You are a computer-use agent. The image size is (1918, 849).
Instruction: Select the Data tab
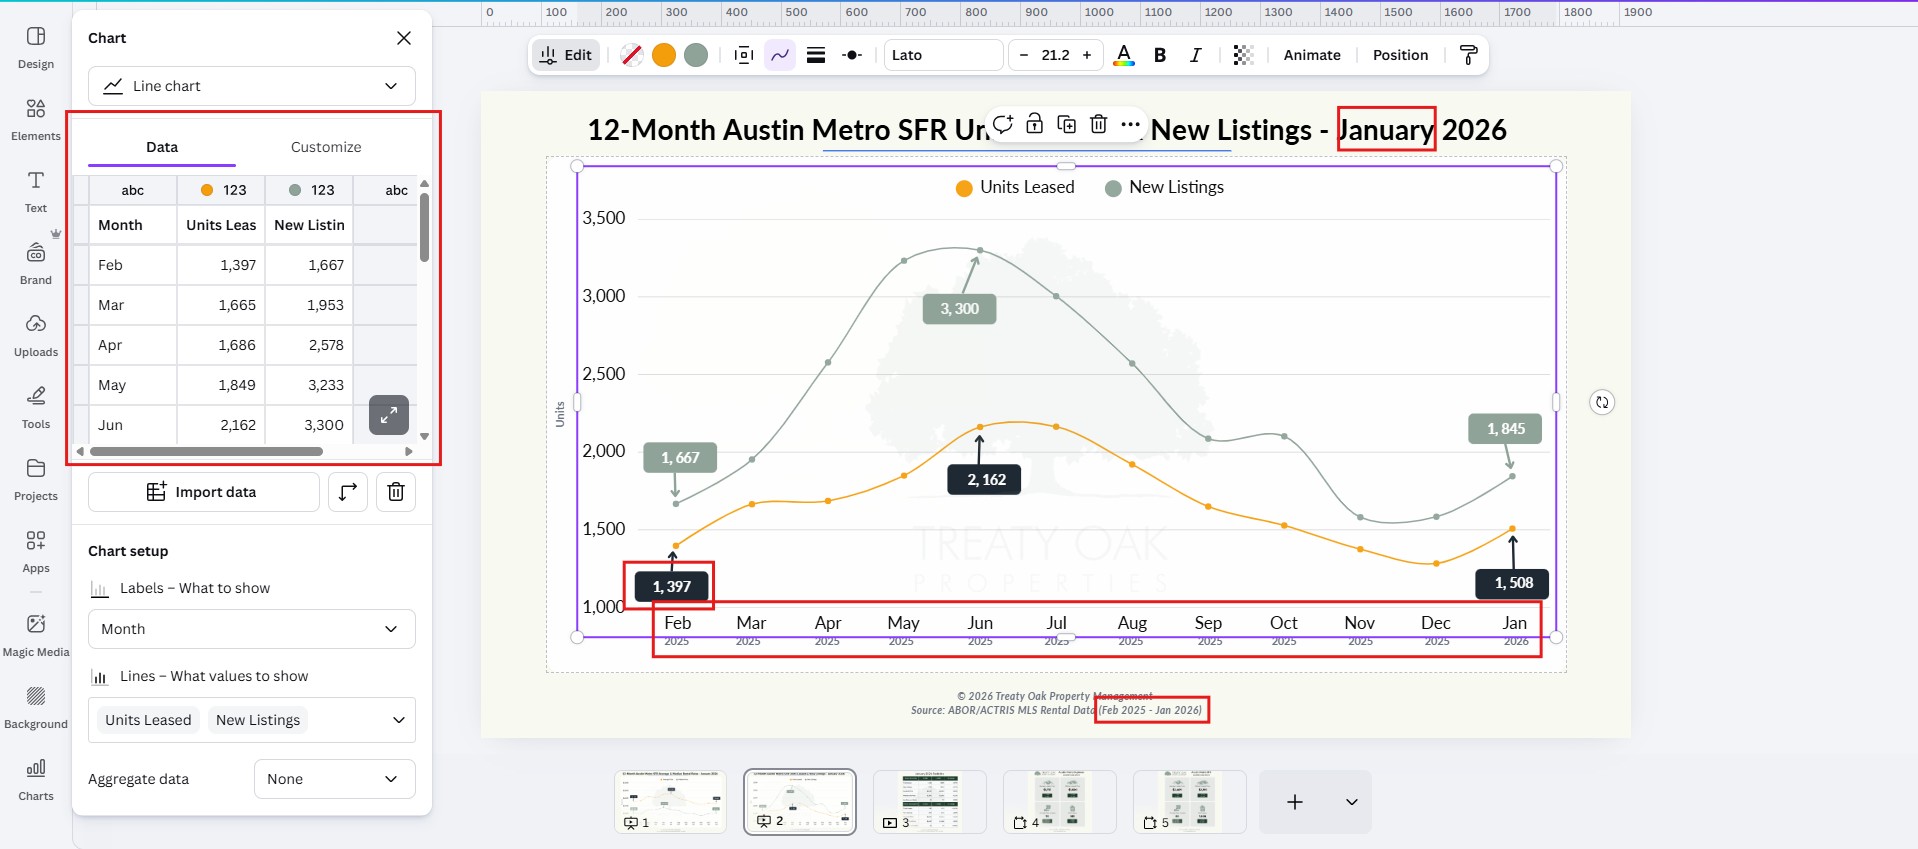click(162, 147)
